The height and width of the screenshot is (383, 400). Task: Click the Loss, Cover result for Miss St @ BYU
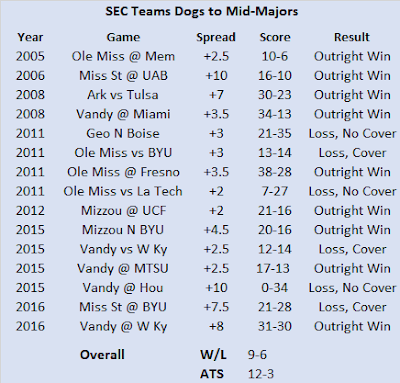point(352,307)
